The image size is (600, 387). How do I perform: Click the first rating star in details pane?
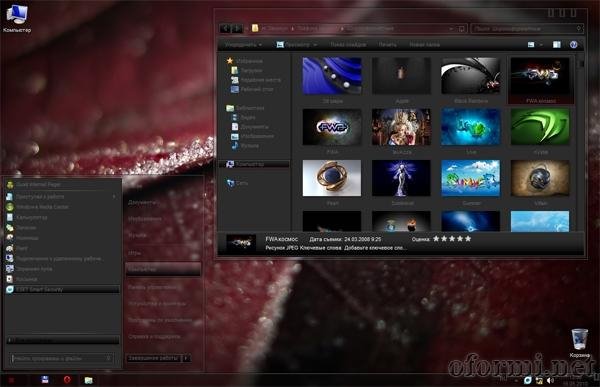point(436,239)
